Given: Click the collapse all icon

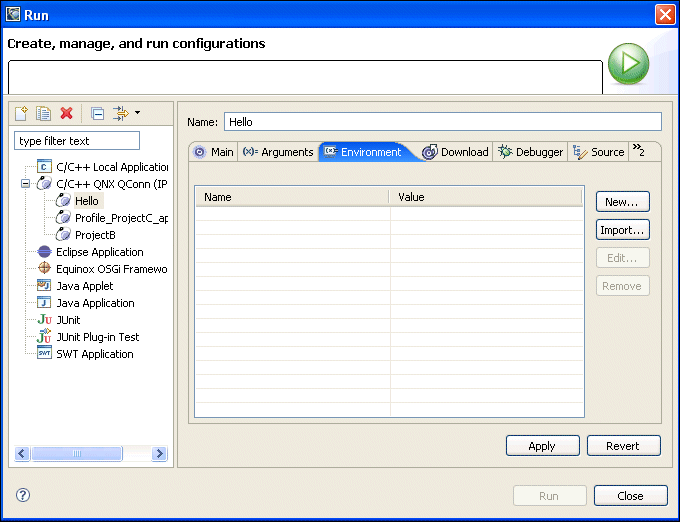Looking at the screenshot, I should coord(97,114).
